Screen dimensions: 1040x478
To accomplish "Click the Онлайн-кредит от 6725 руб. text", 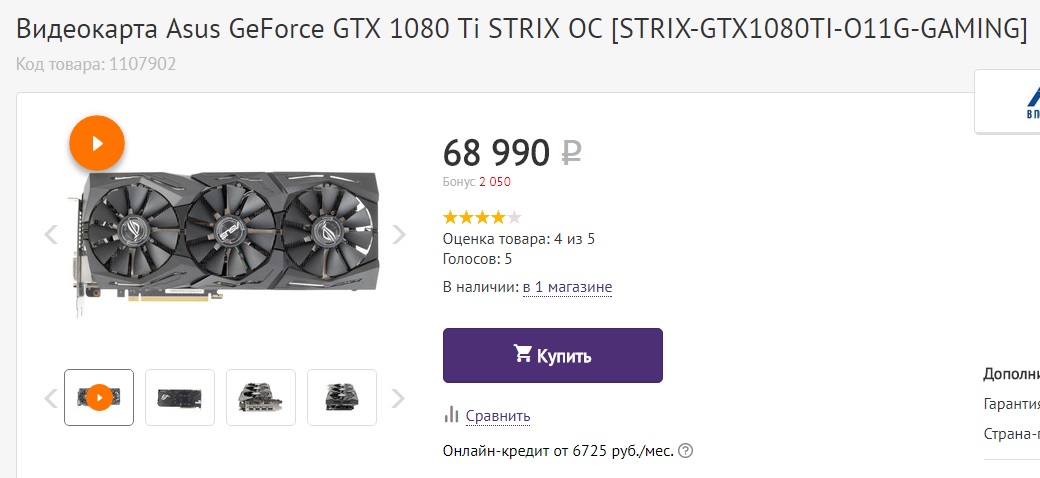I will click(558, 450).
